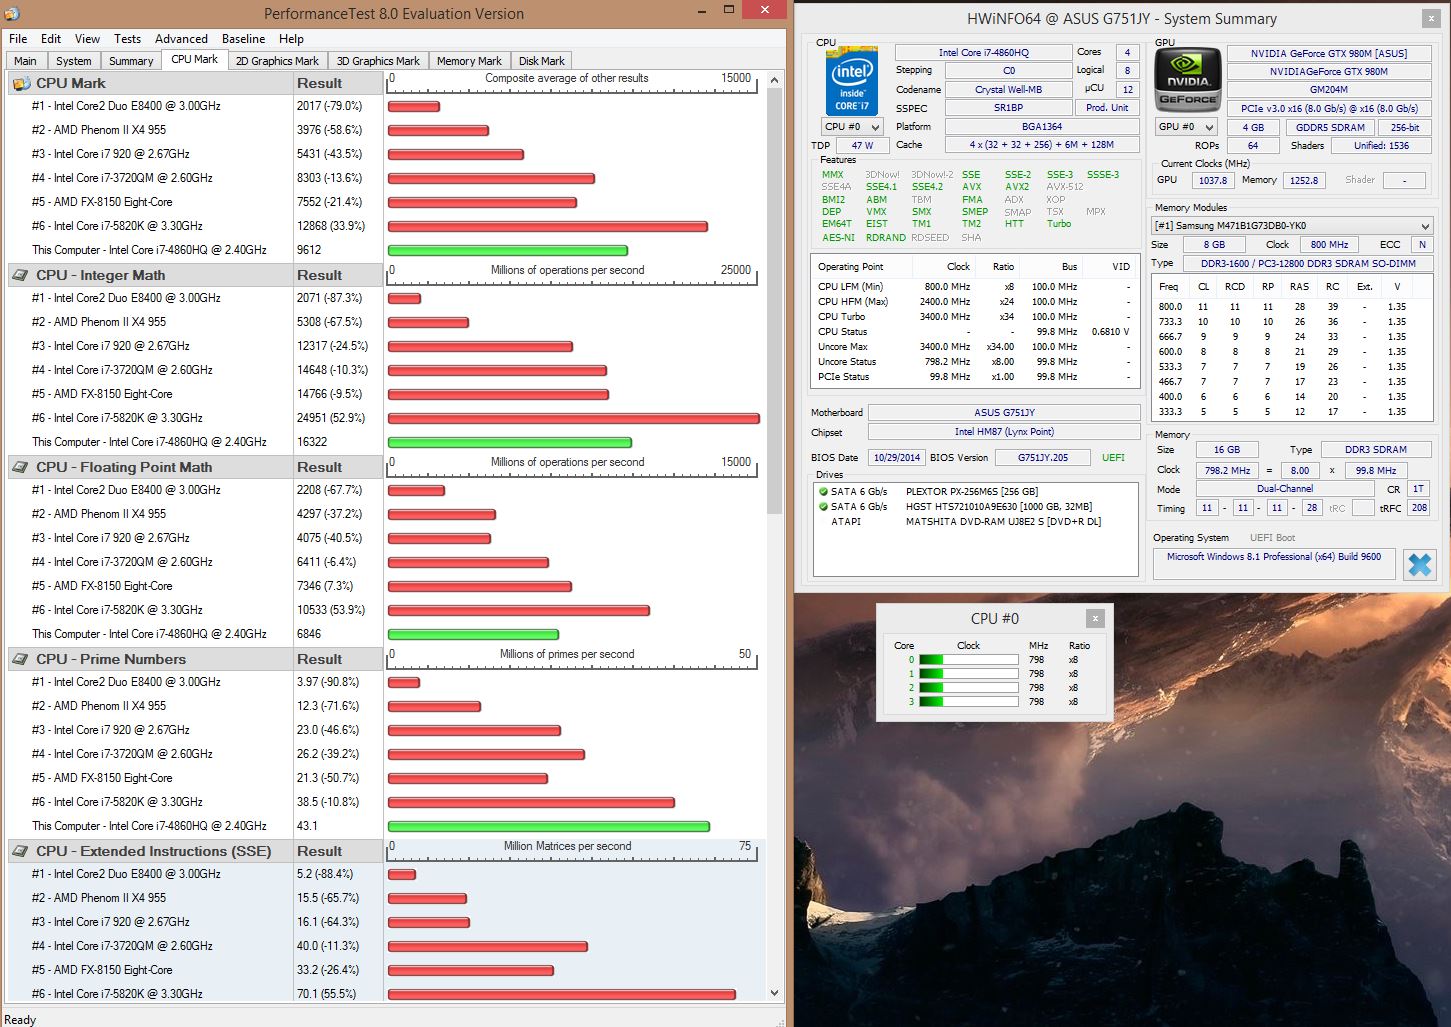Click the Intel Core i7 logo in HWiNFO64
The width and height of the screenshot is (1451, 1027).
(x=852, y=80)
